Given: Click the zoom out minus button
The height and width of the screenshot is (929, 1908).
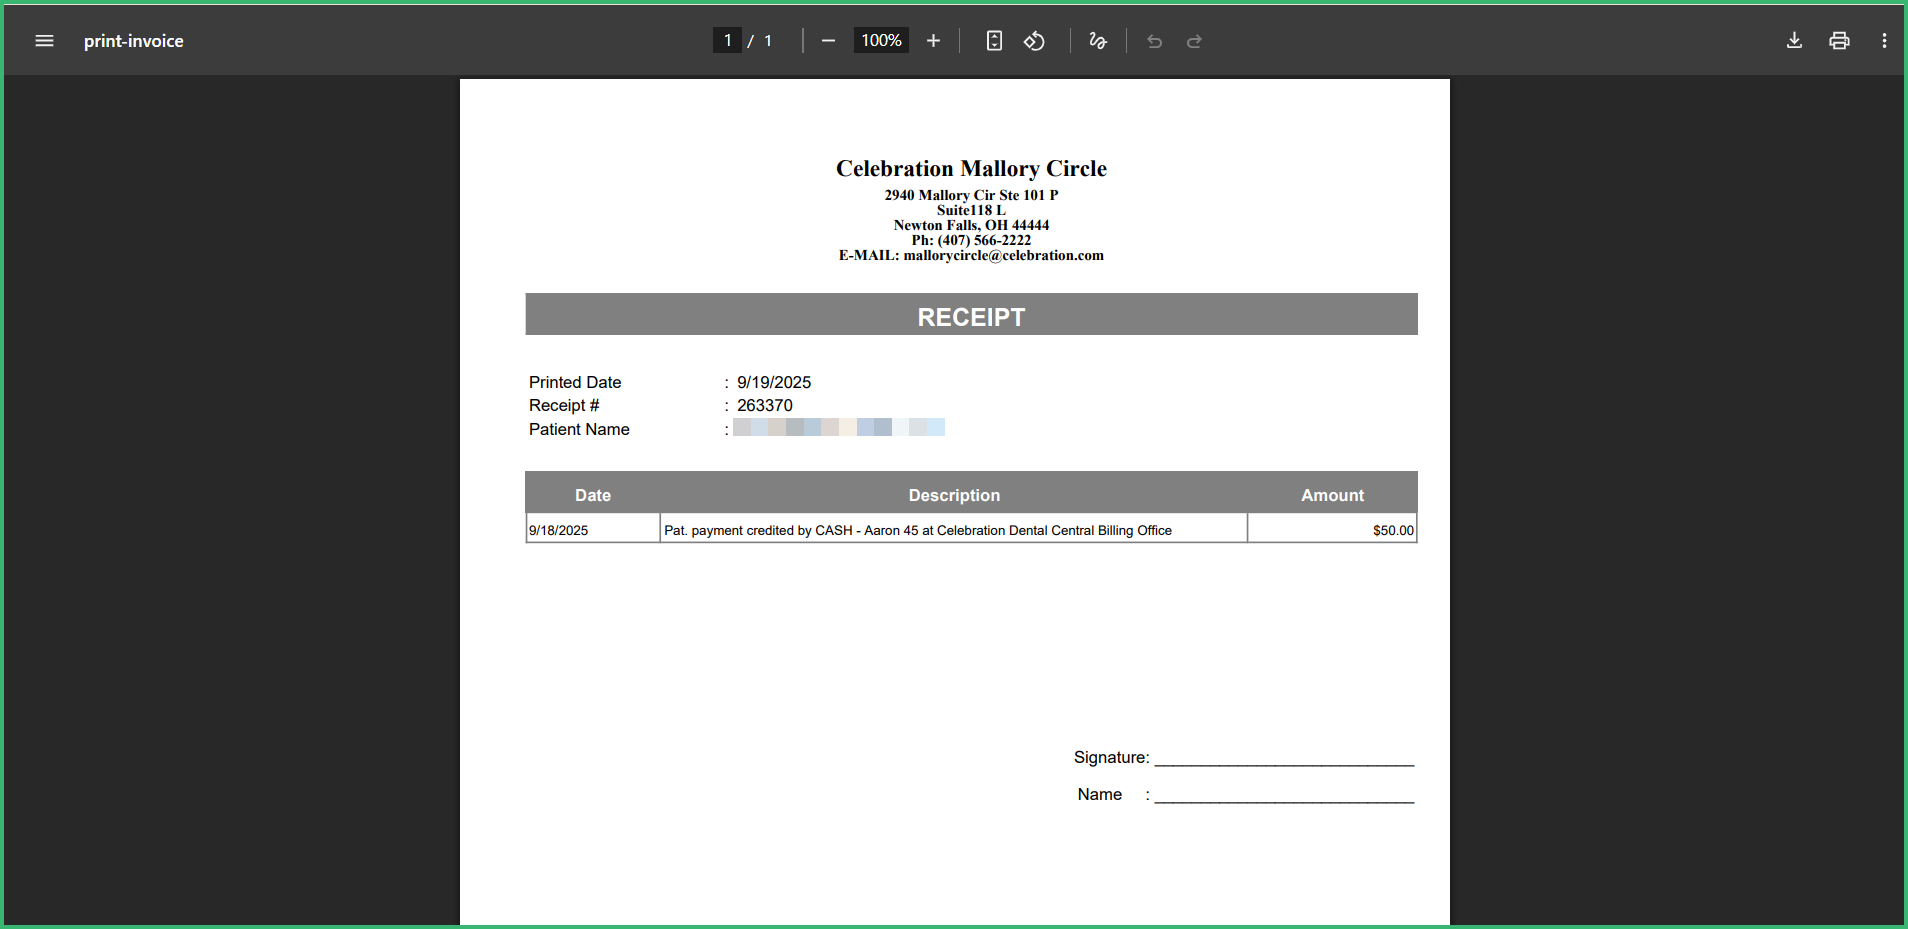Looking at the screenshot, I should (x=828, y=41).
